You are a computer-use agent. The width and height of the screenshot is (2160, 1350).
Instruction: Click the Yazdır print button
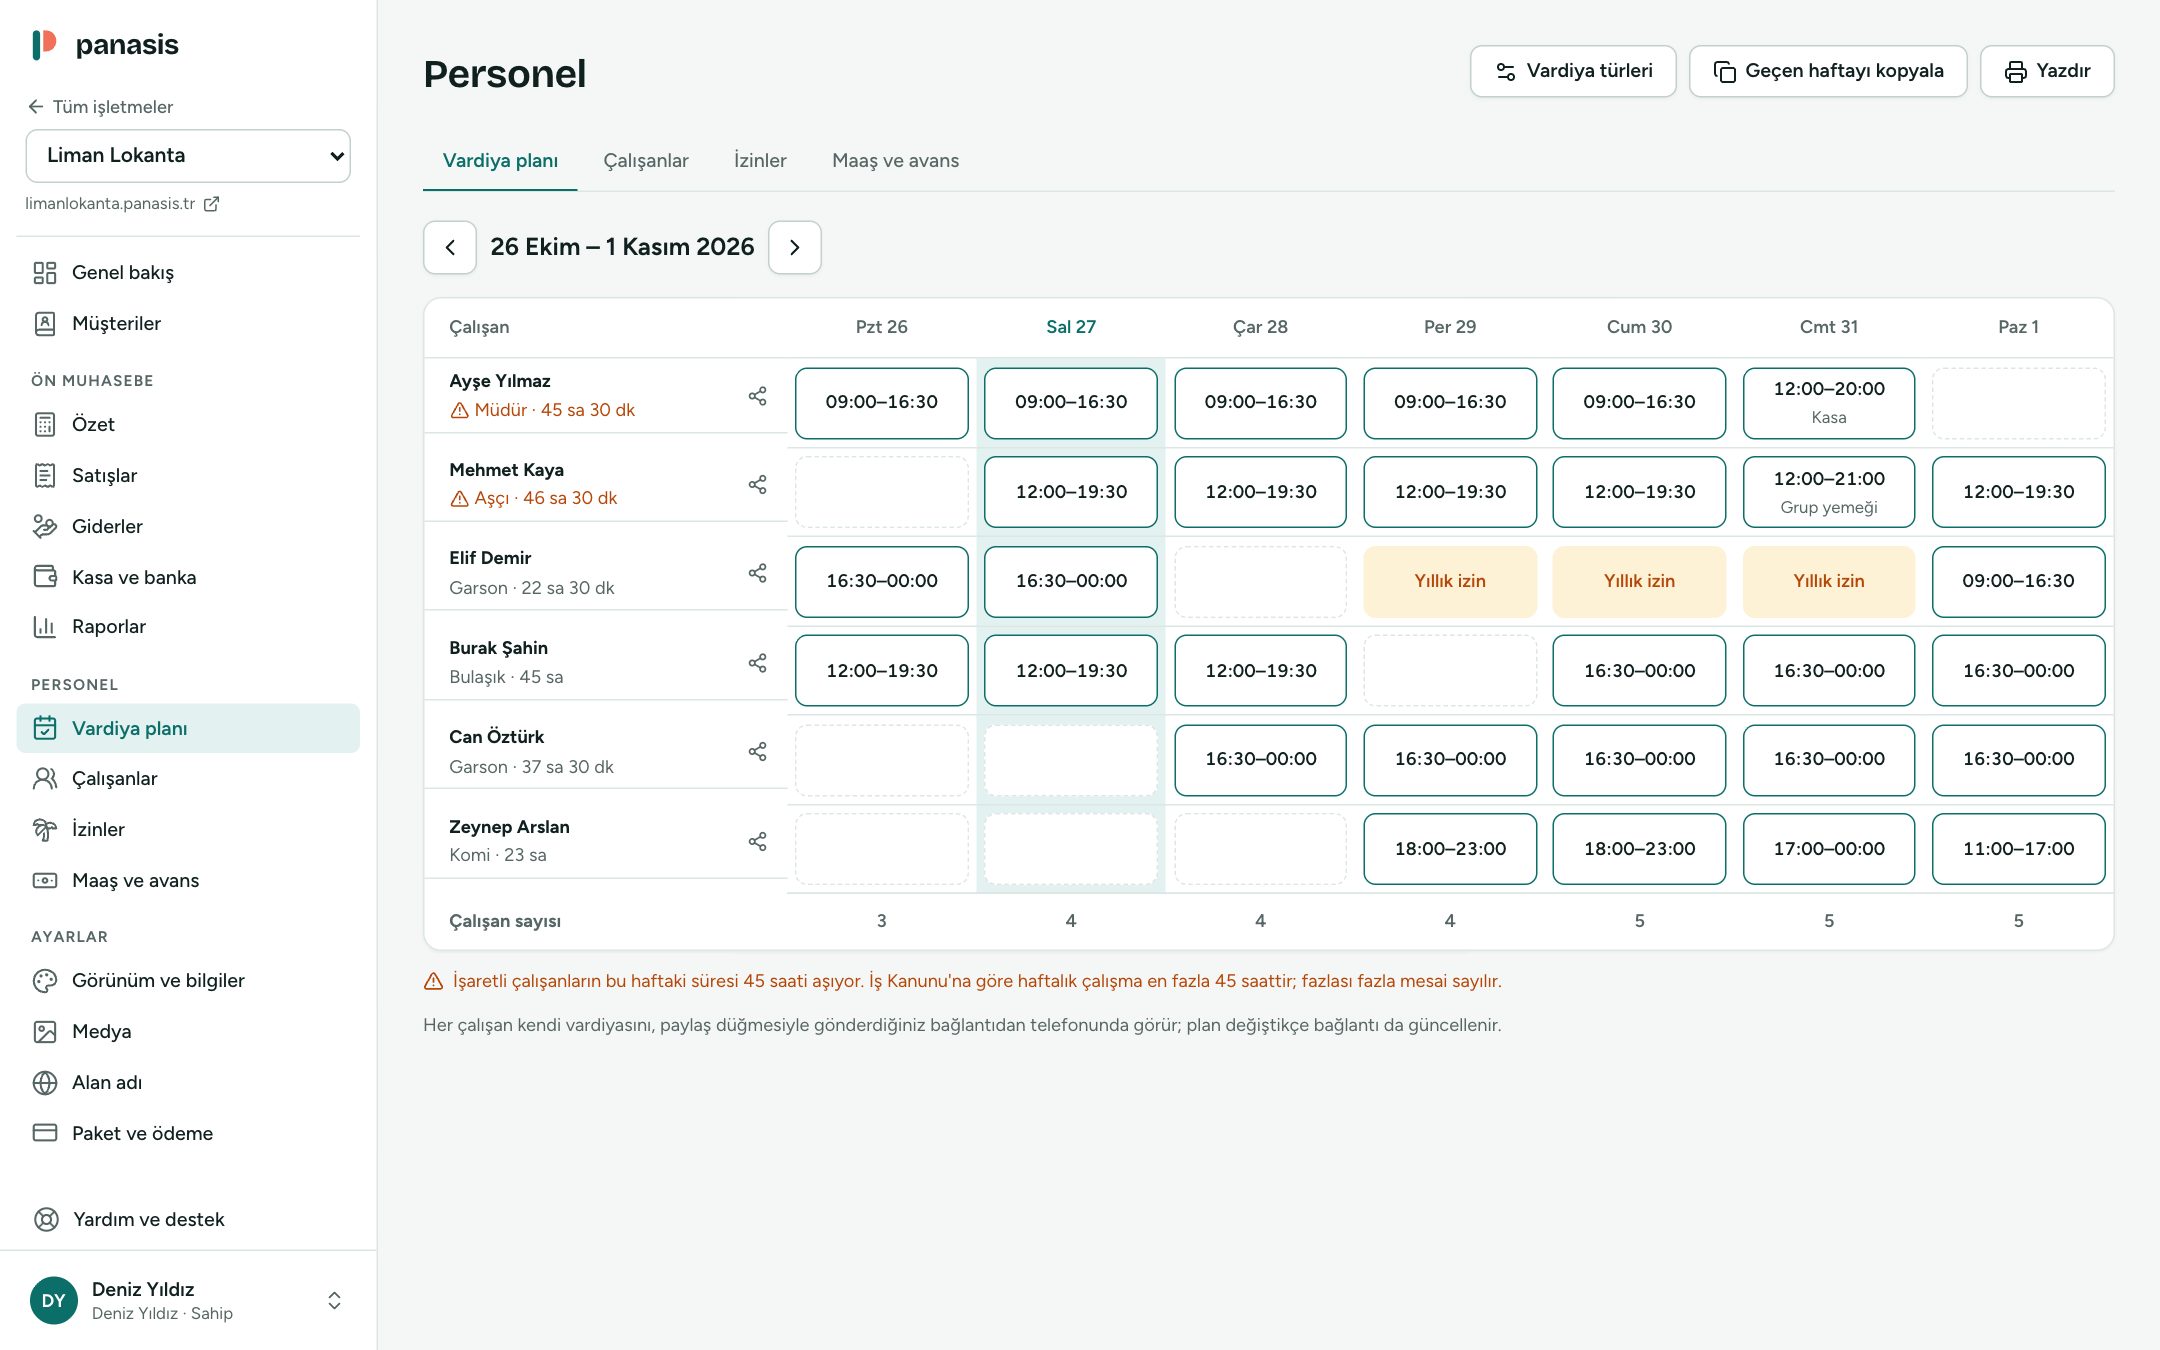[x=2047, y=71]
